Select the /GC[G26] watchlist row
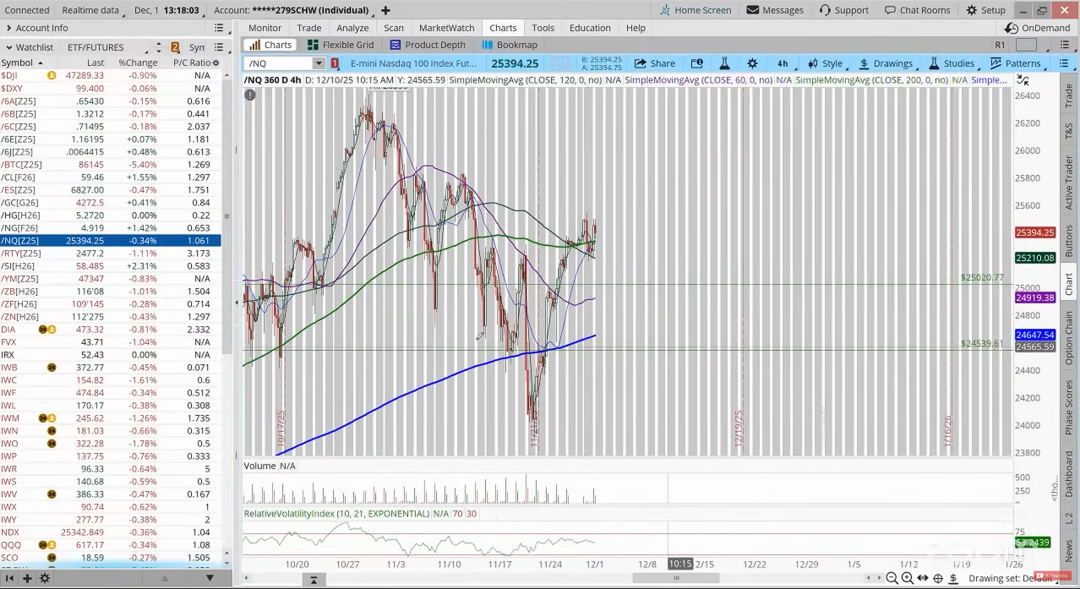The image size is (1080, 589). tap(110, 203)
